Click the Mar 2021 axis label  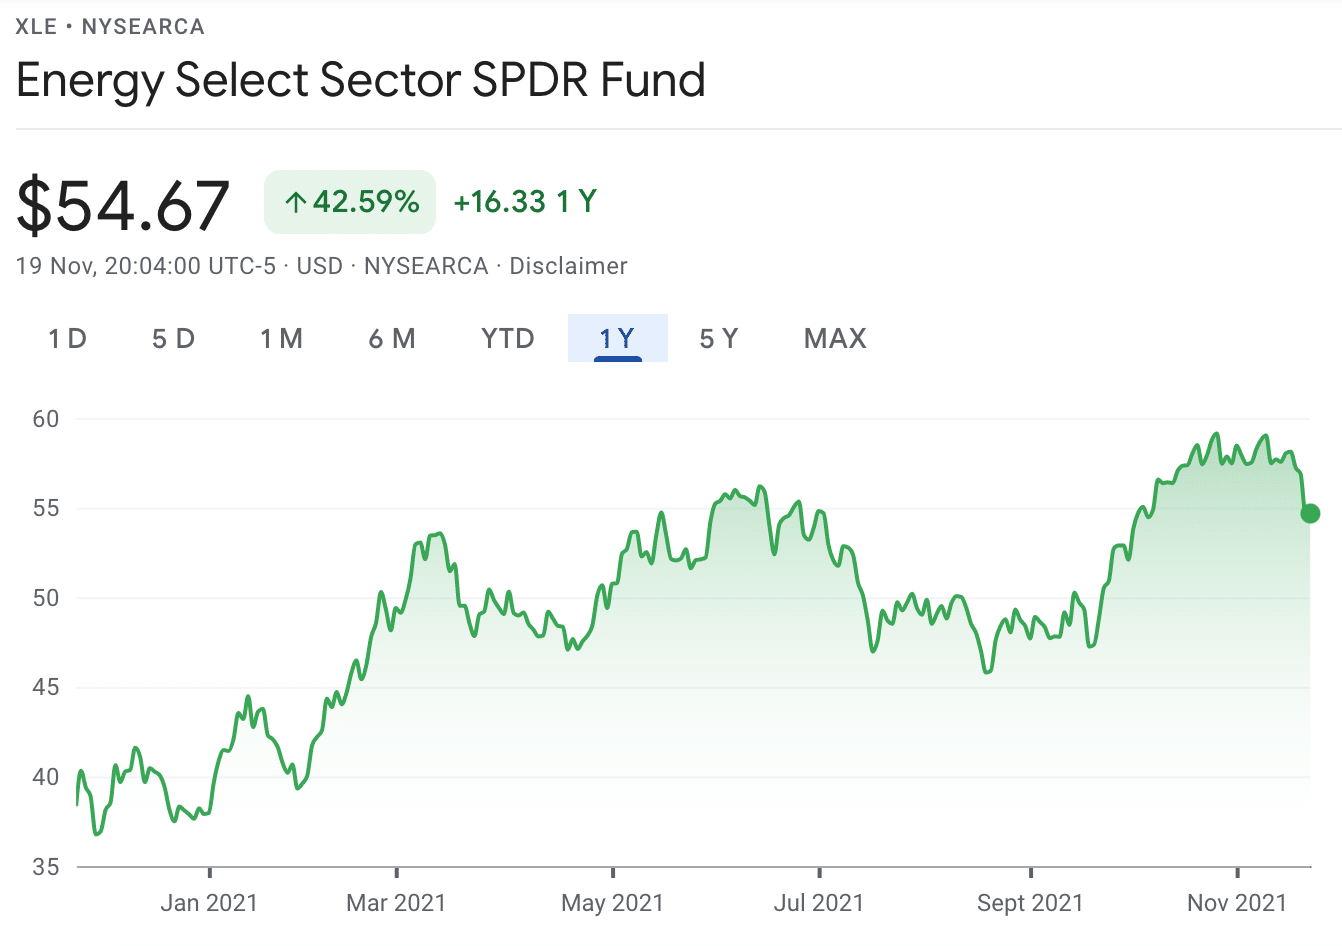pyautogui.click(x=396, y=903)
